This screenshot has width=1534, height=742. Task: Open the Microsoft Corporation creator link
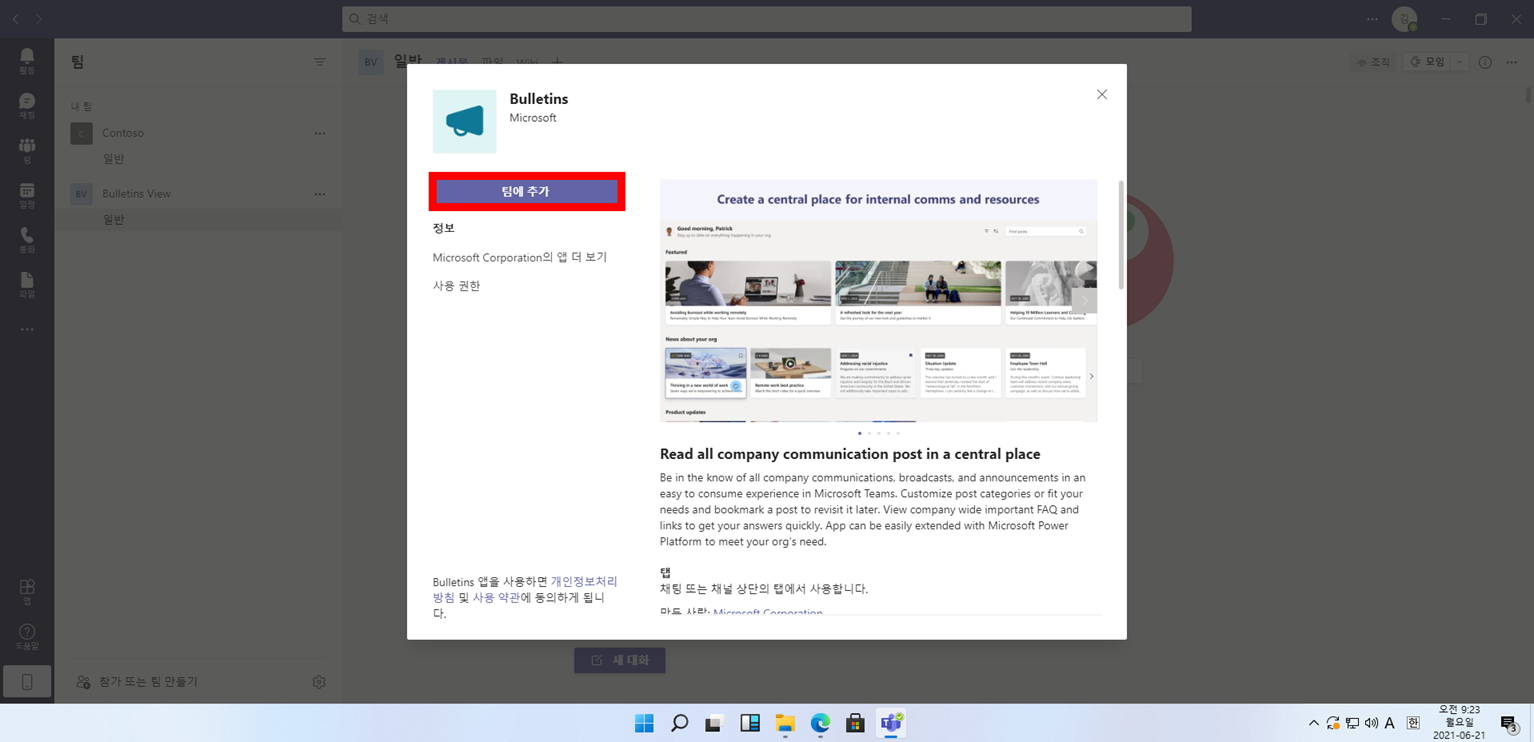[768, 612]
